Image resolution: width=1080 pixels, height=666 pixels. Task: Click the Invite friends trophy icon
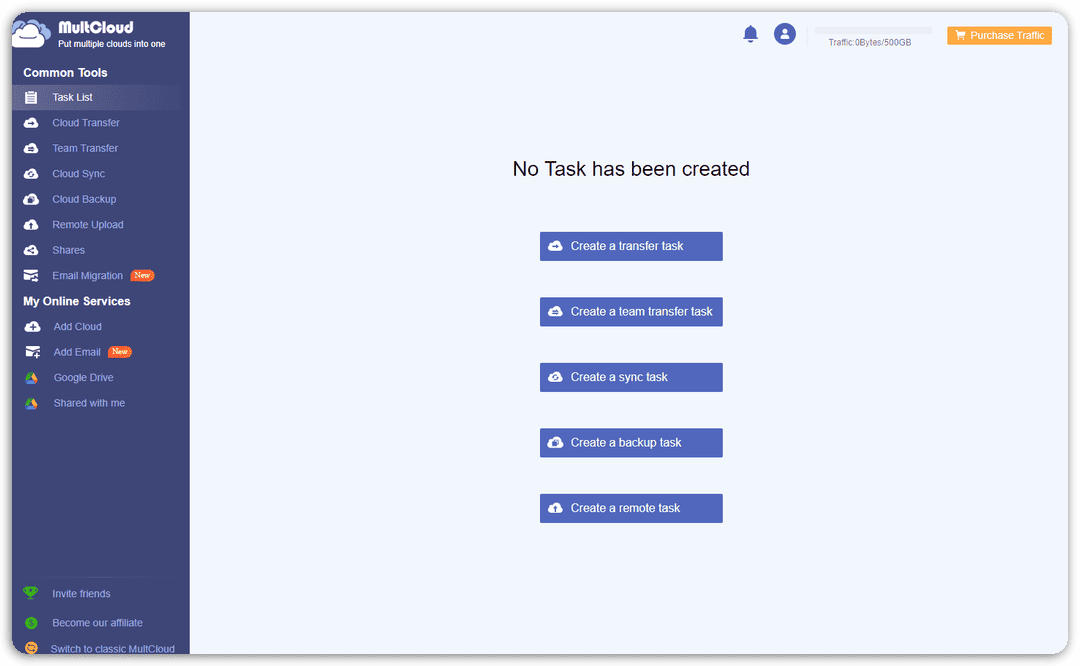30,593
